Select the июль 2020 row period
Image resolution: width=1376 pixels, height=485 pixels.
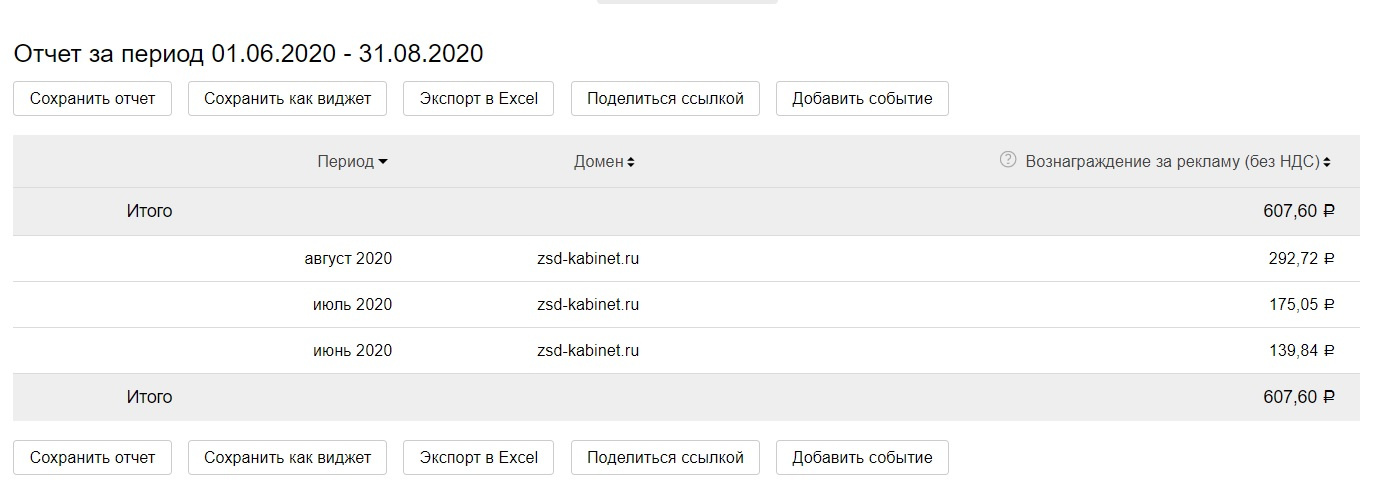coord(352,305)
